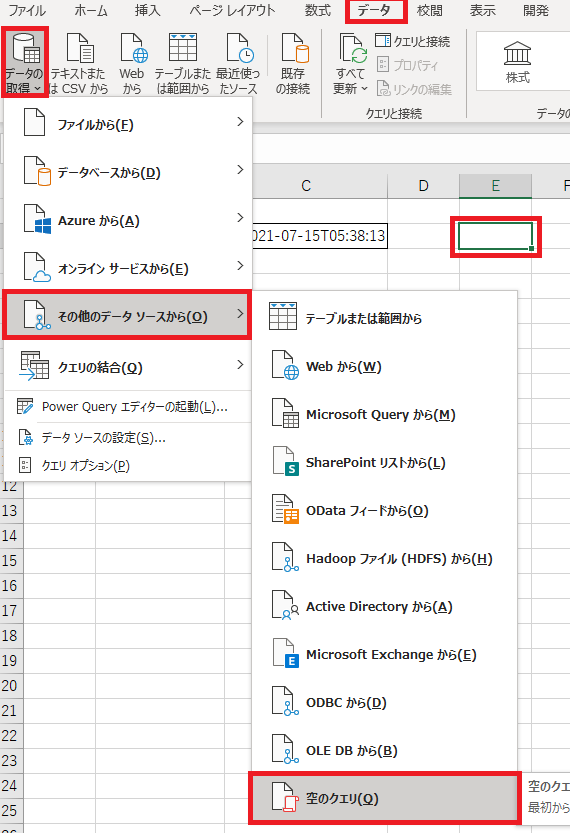Open the オンライン サービスから(E) submenu
The image size is (570, 833).
(x=127, y=268)
